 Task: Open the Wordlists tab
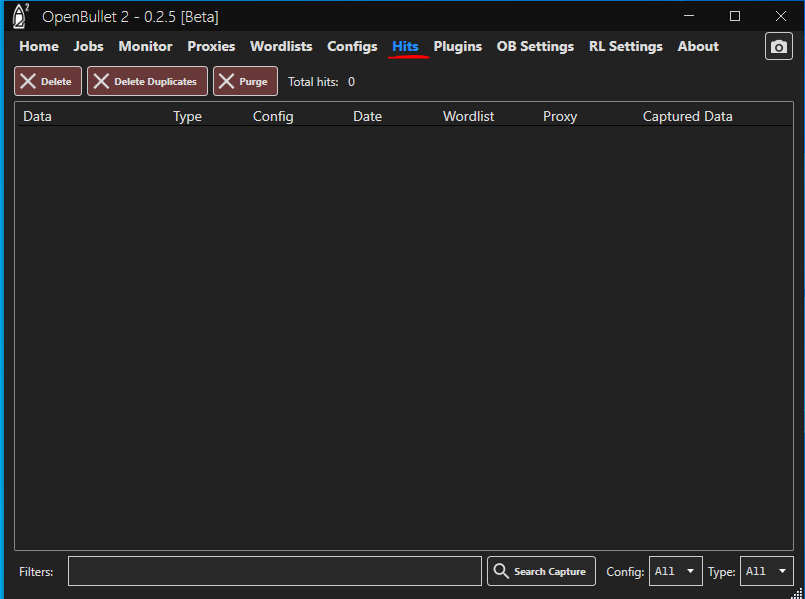[281, 46]
